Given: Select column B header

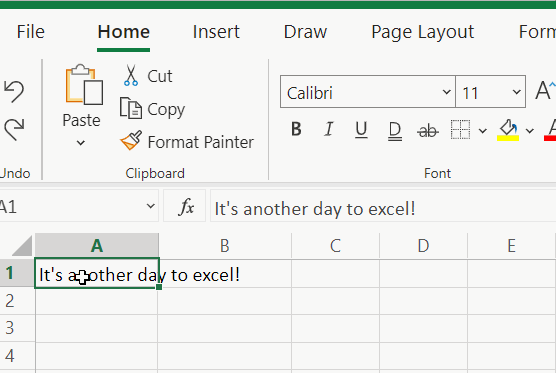Looking at the screenshot, I should pyautogui.click(x=225, y=245).
